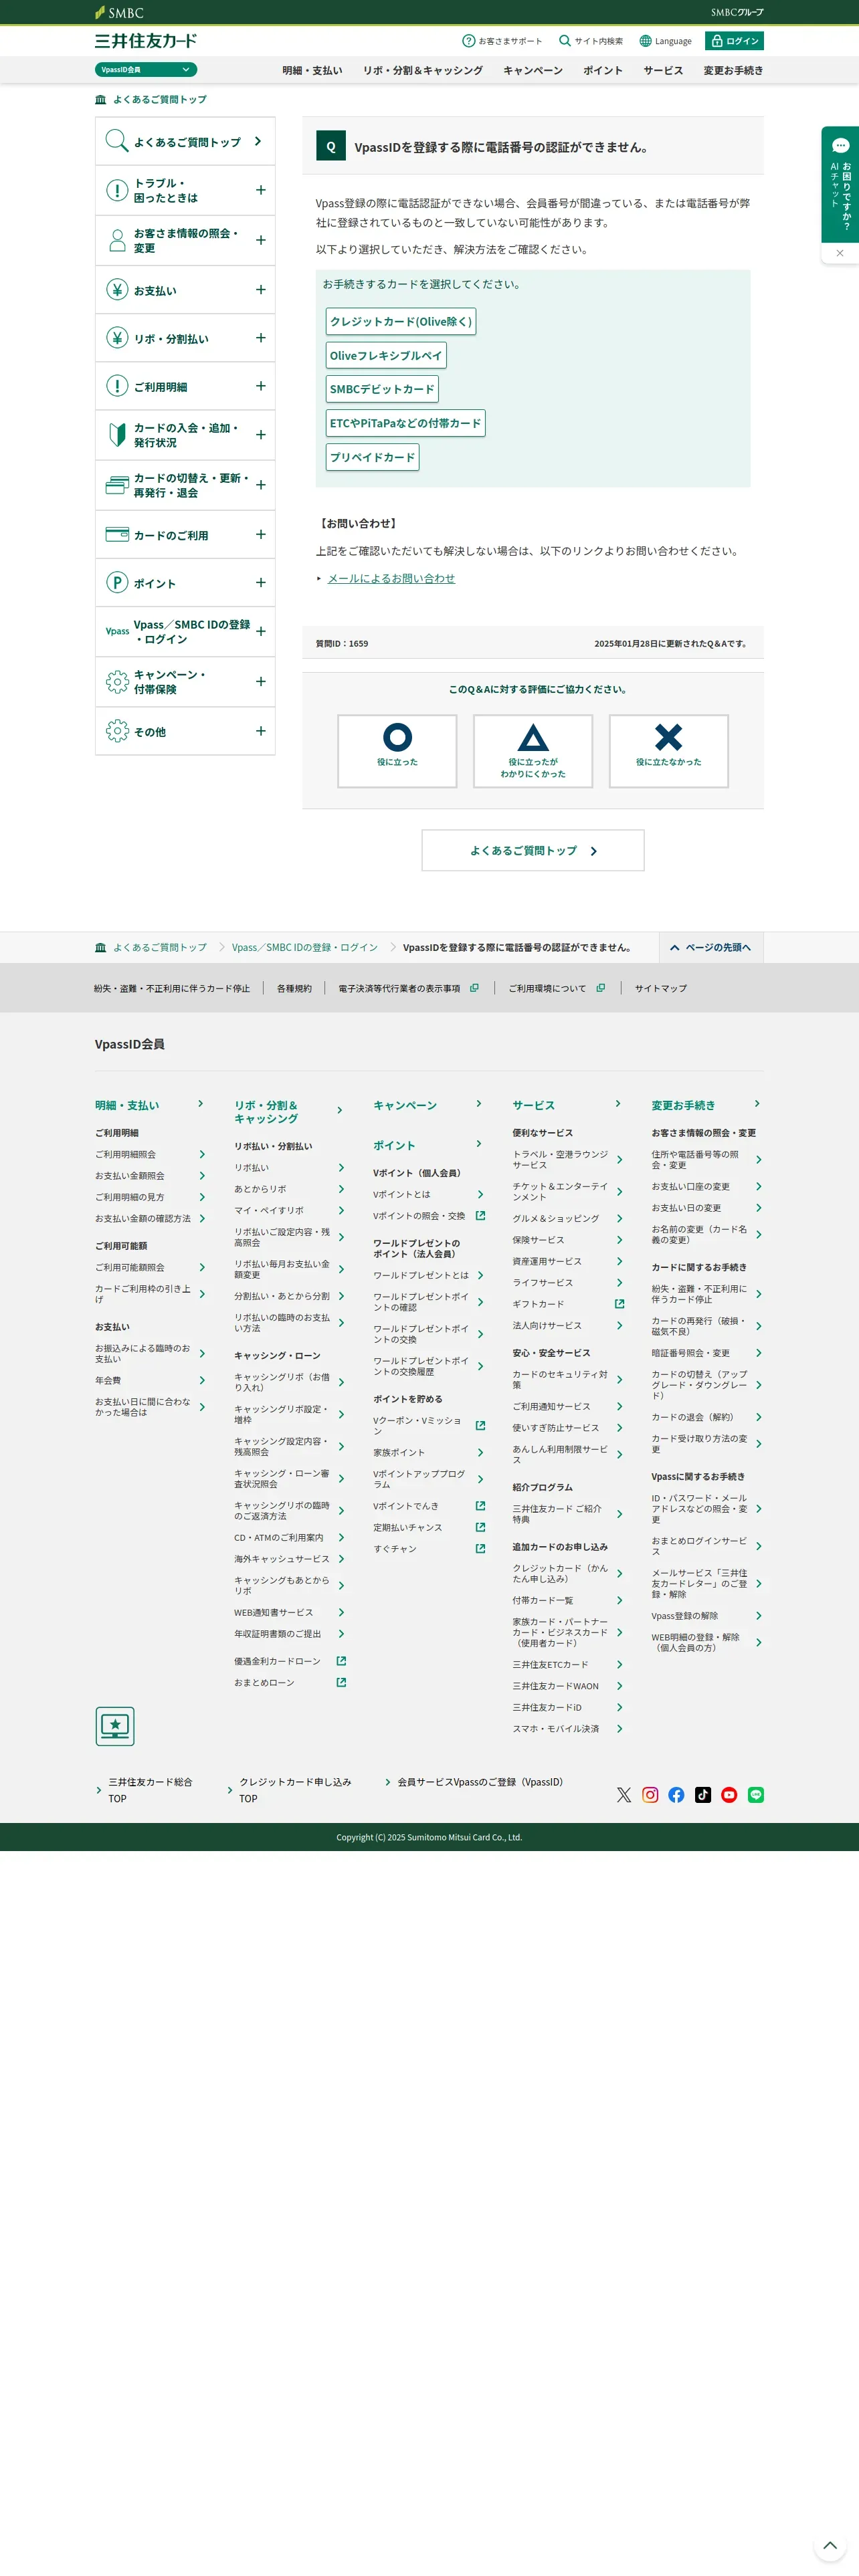The image size is (859, 2576).
Task: Click the magnifier icon beside よくあるご質問トップ in the sidebar
Action: click(x=117, y=141)
